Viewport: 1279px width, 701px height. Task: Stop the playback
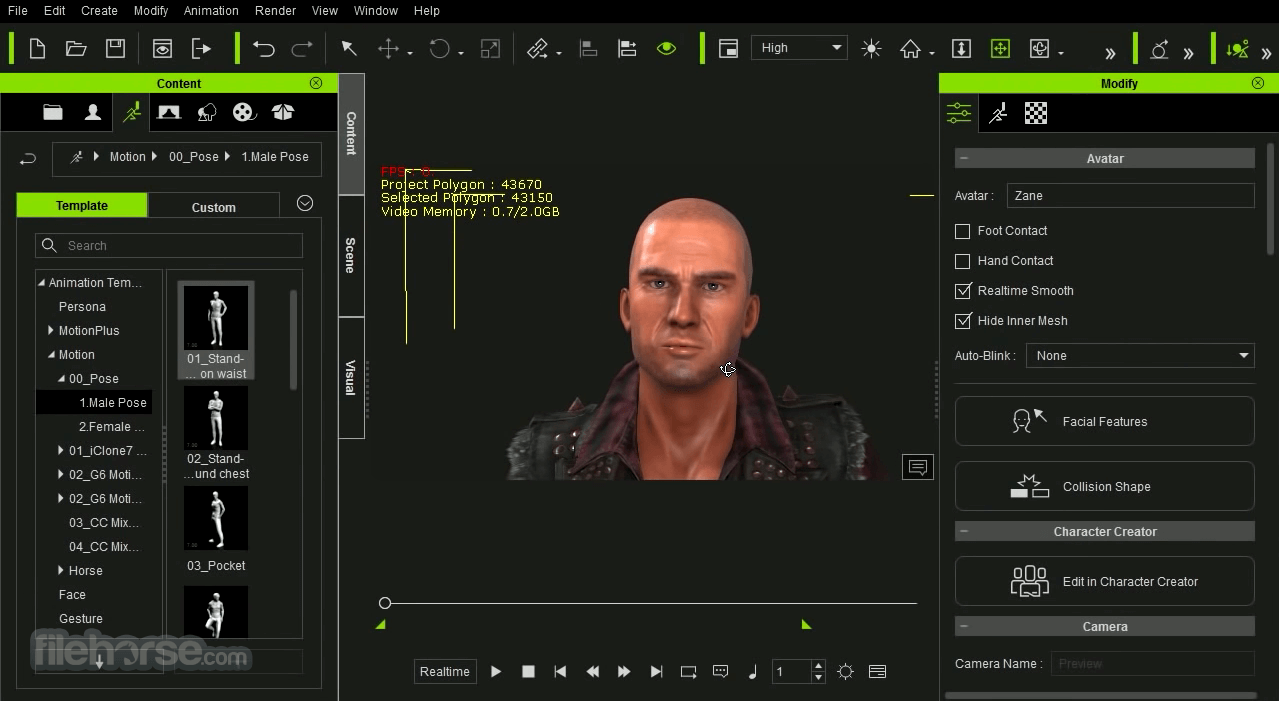pyautogui.click(x=528, y=672)
